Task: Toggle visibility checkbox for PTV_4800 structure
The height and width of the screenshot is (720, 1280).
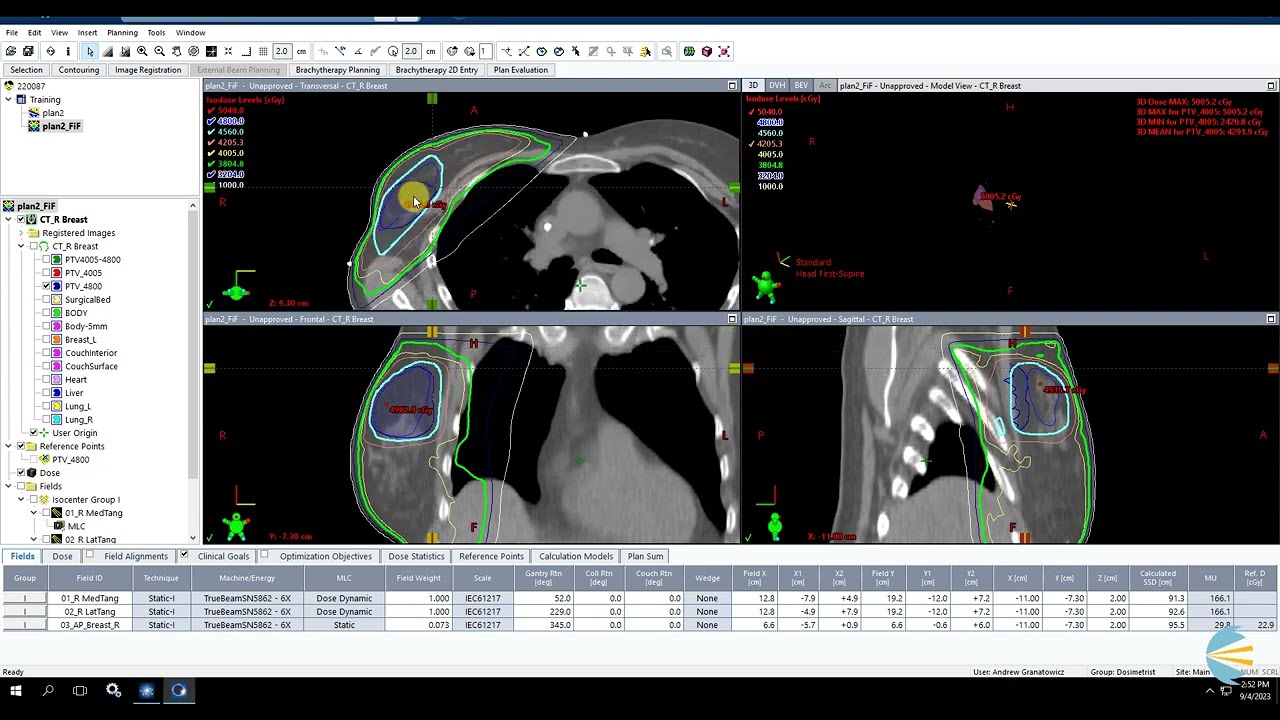Action: click(46, 286)
